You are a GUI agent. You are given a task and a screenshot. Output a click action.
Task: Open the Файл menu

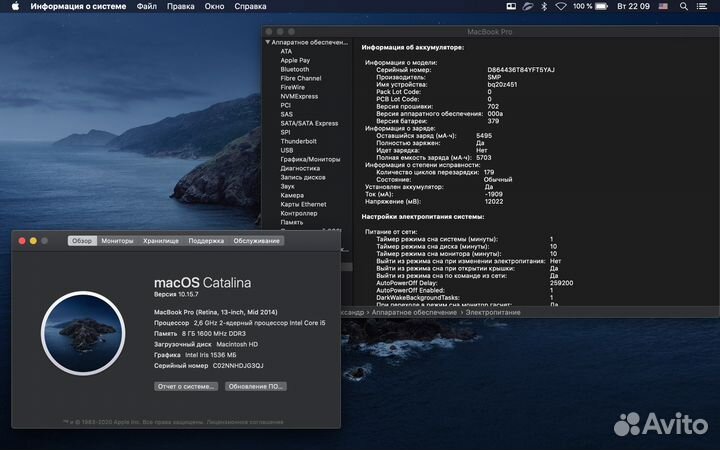coord(146,6)
